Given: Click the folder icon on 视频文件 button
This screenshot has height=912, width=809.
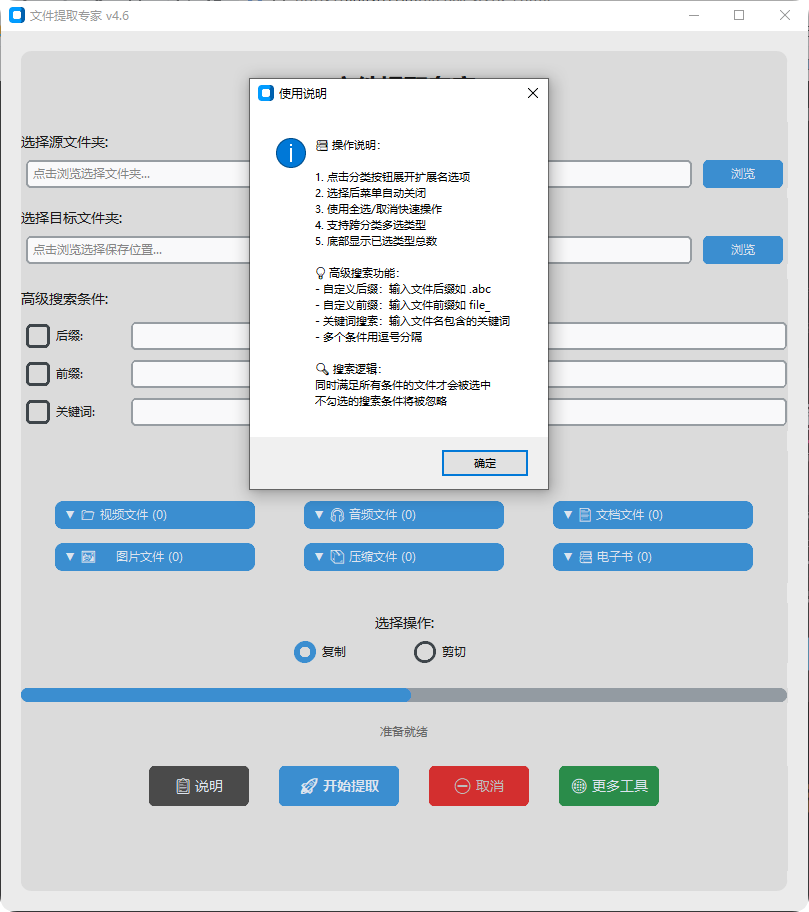Looking at the screenshot, I should (88, 515).
